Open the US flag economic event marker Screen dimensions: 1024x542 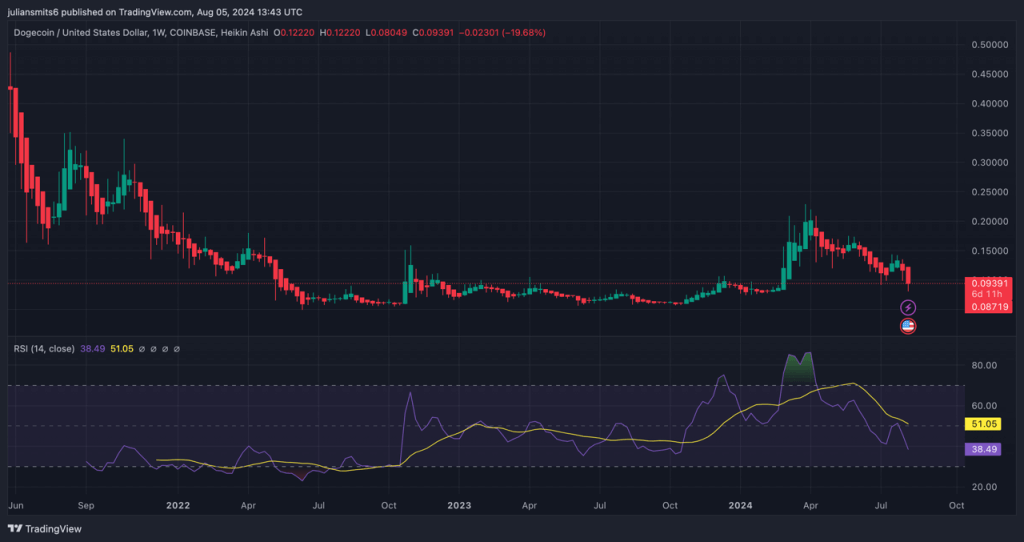click(x=908, y=325)
